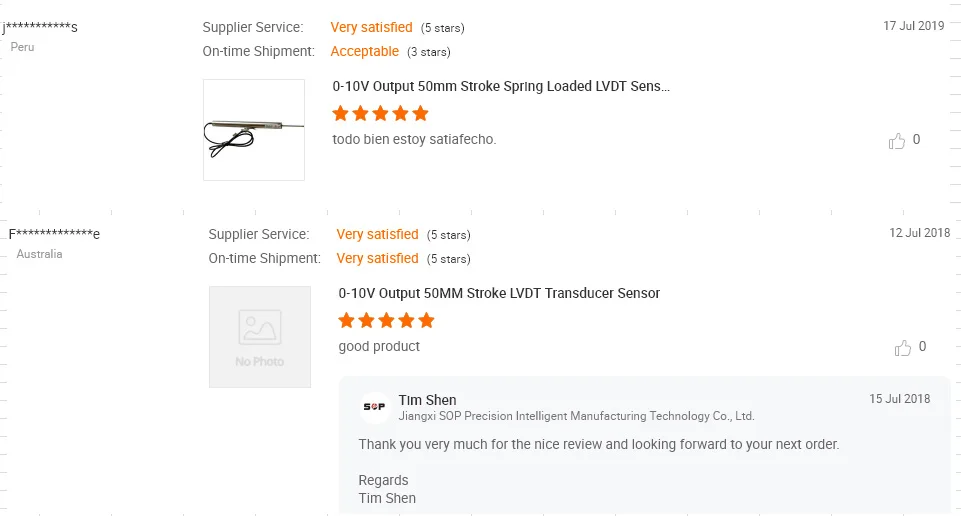The height and width of the screenshot is (516, 961).
Task: Like the Peru buyer's review with thumbs-up
Action: (x=897, y=141)
